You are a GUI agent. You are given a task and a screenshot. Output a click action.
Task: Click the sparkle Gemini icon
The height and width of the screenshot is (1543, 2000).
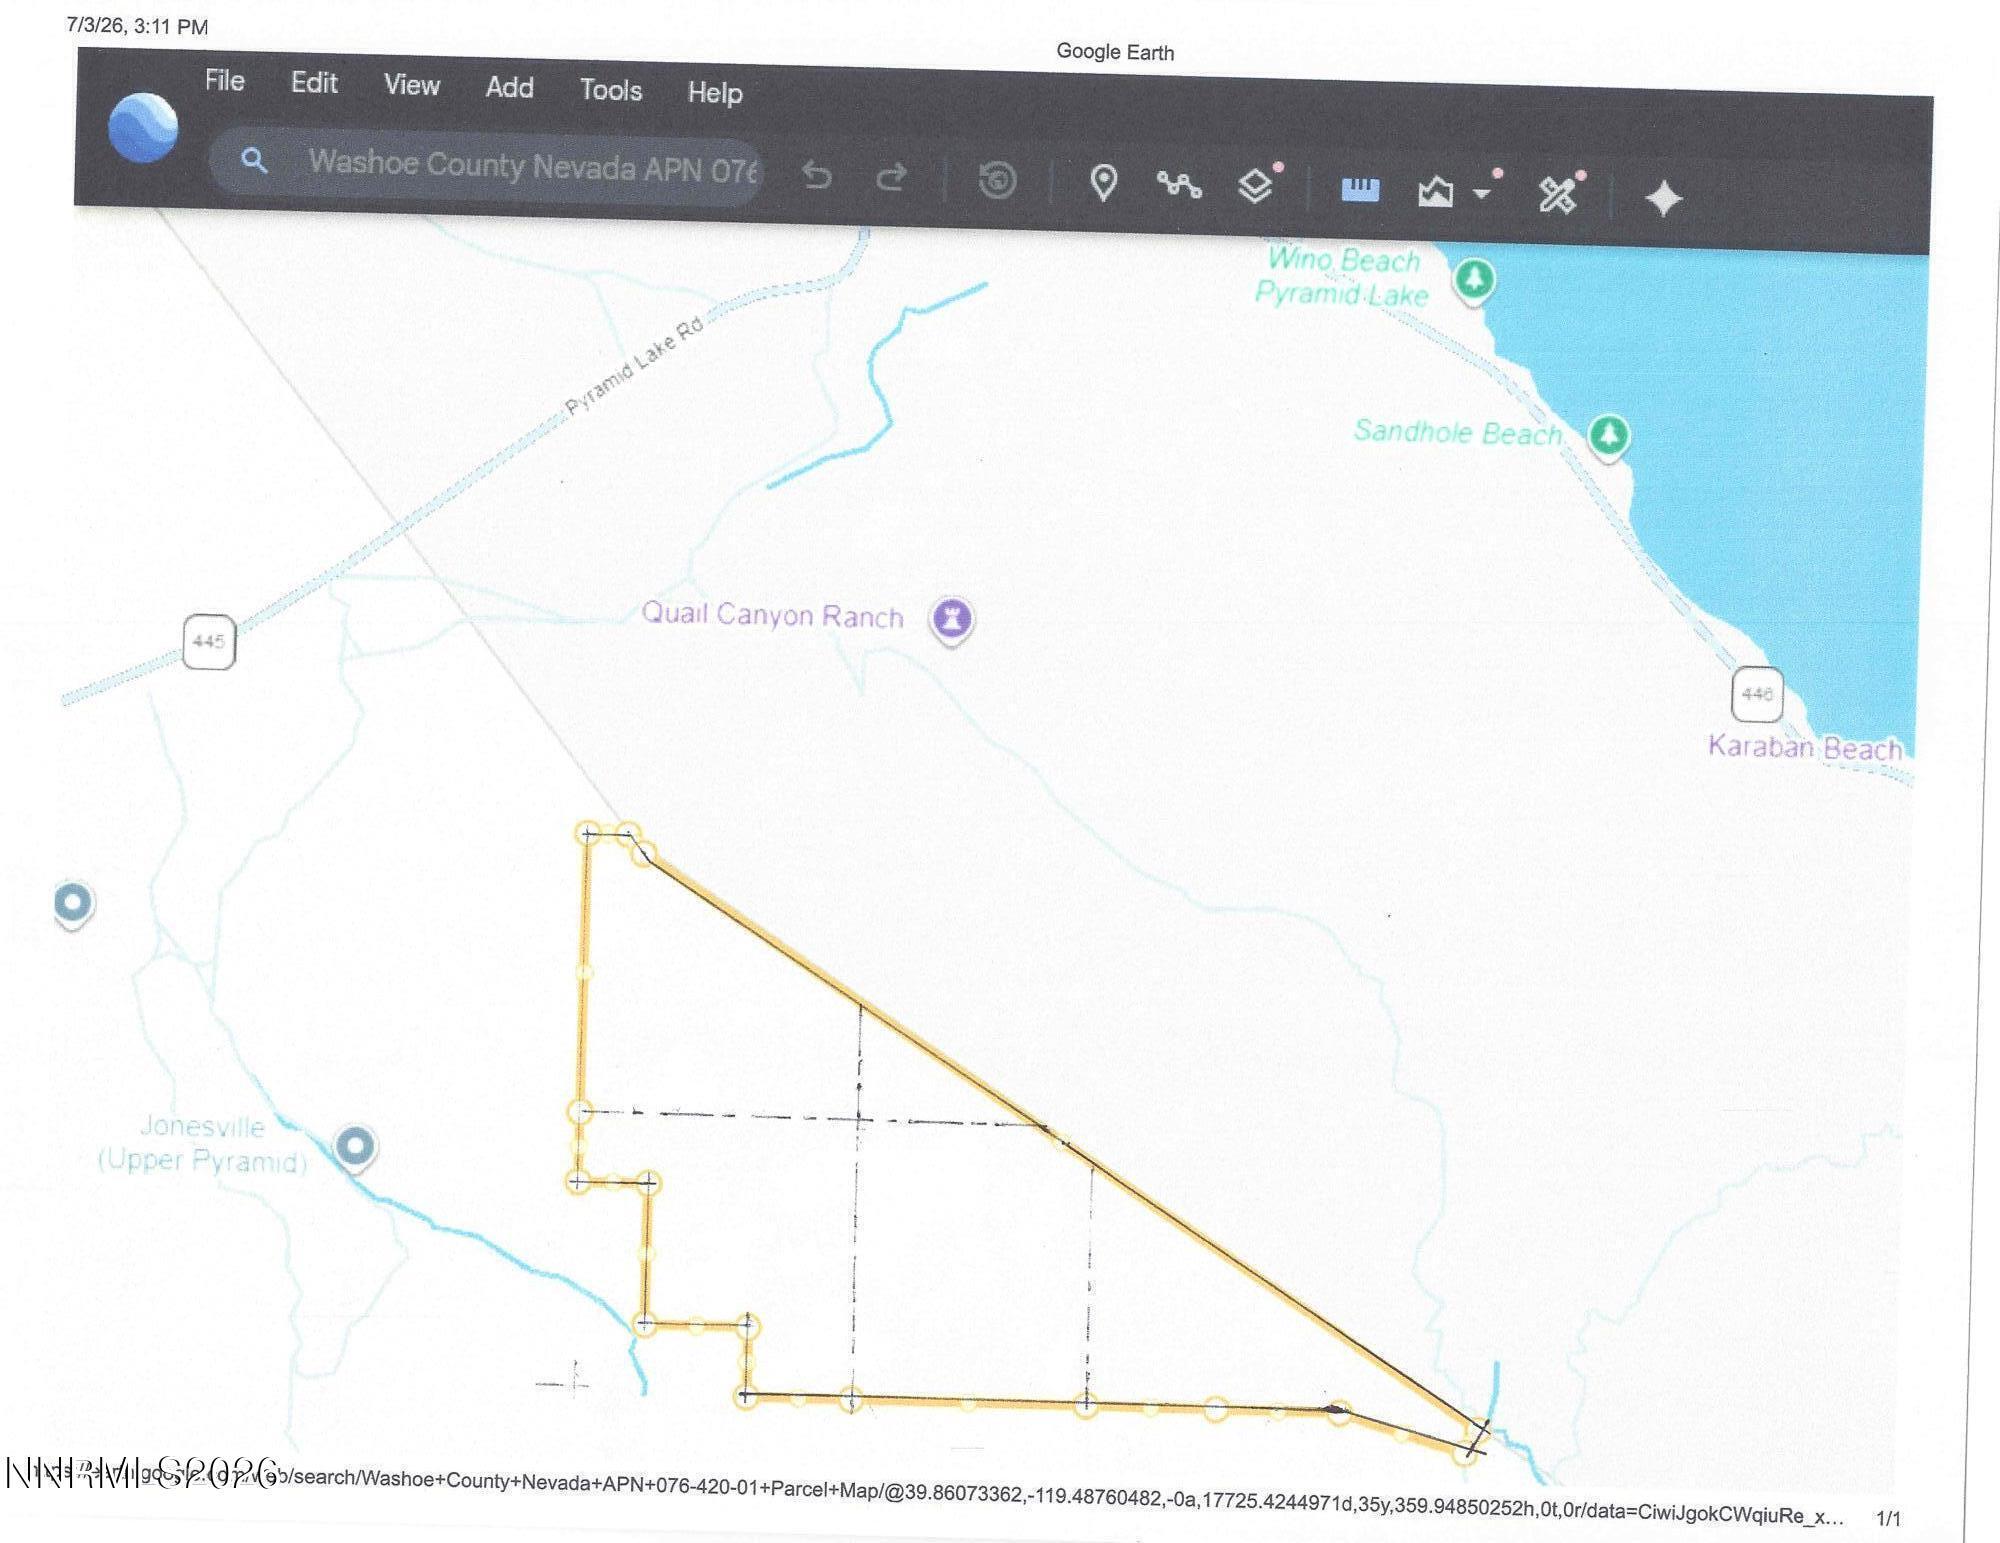(1663, 198)
